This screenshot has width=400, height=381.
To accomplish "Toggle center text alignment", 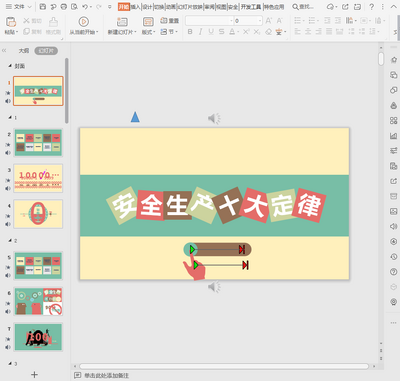I will click(x=308, y=32).
